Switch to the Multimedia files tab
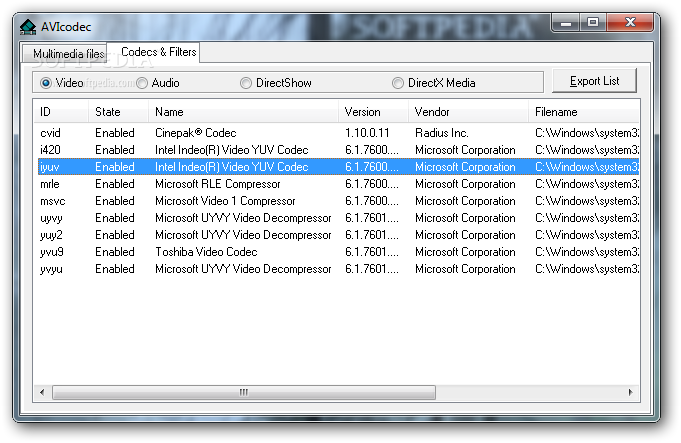This screenshot has height=443, width=681. point(64,54)
